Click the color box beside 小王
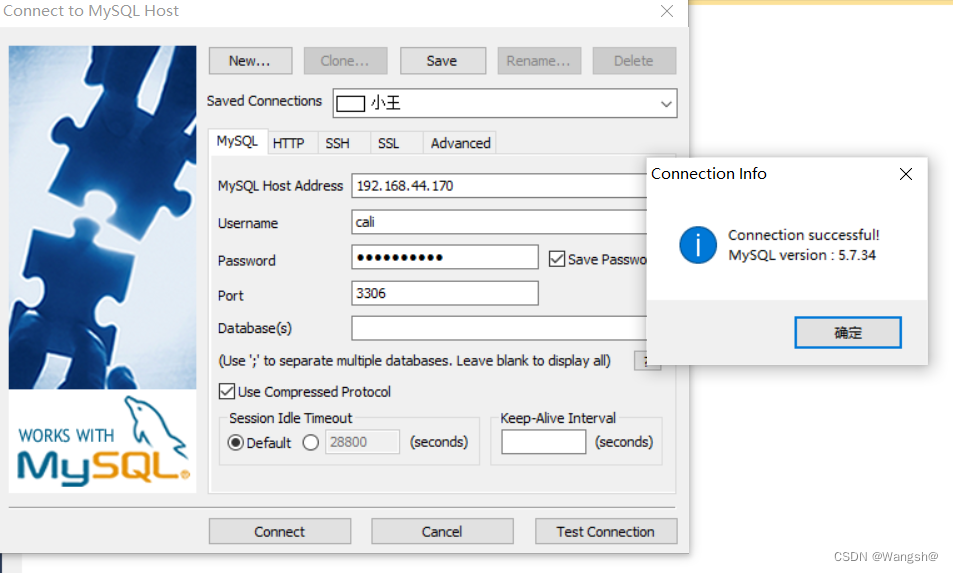Image resolution: width=953 pixels, height=573 pixels. coord(351,104)
